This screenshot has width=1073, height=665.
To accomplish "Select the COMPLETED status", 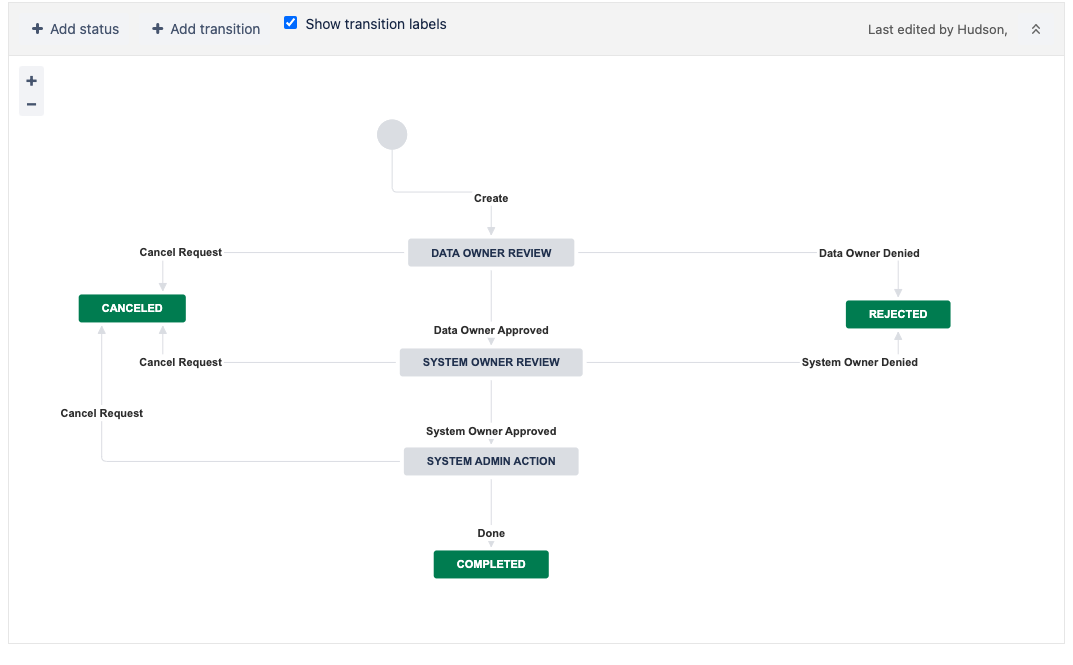I will pyautogui.click(x=491, y=564).
